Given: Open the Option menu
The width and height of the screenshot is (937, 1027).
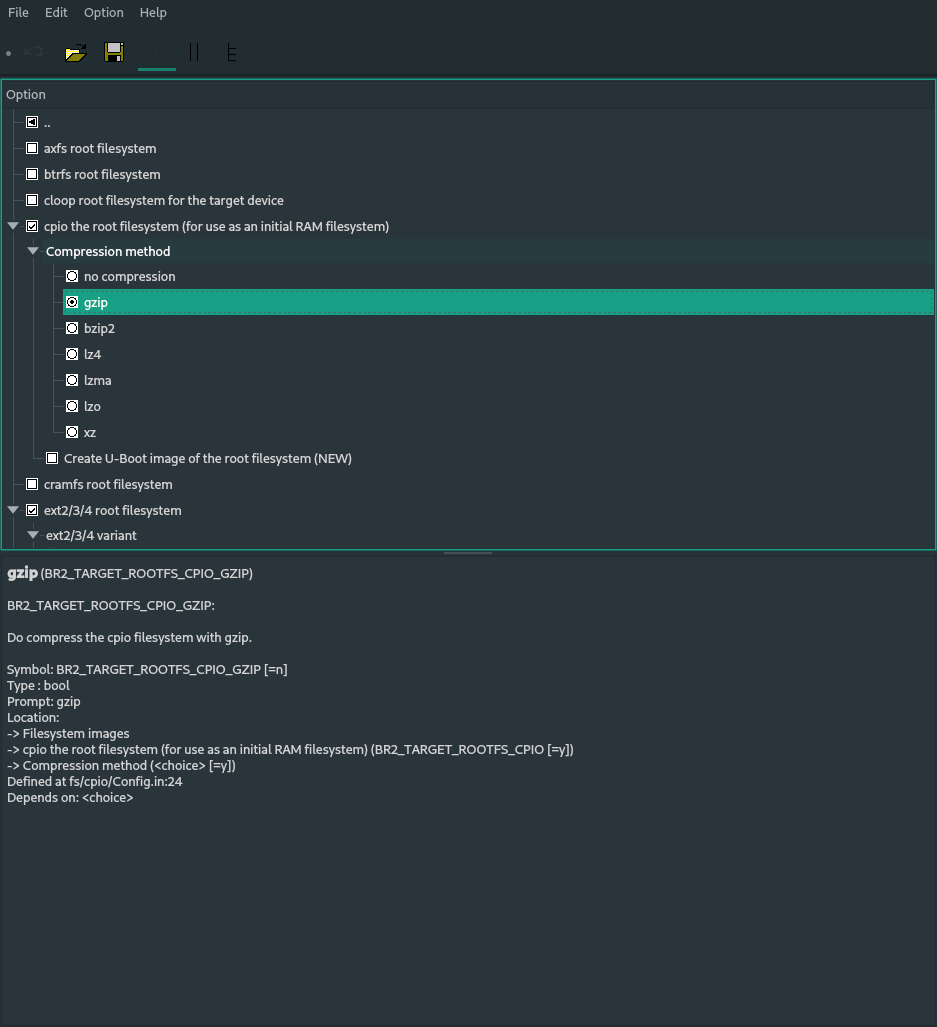Looking at the screenshot, I should click(103, 12).
